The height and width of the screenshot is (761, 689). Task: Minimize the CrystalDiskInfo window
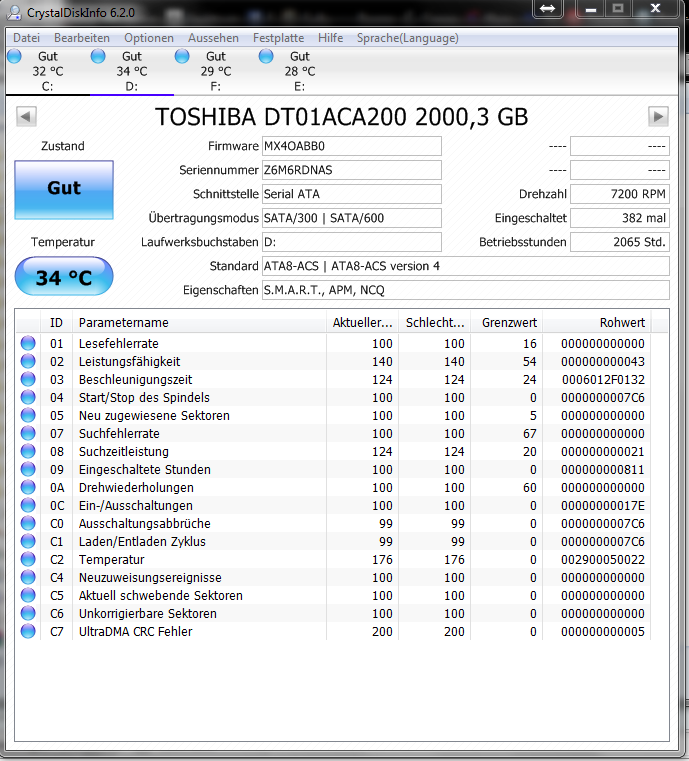[x=591, y=9]
